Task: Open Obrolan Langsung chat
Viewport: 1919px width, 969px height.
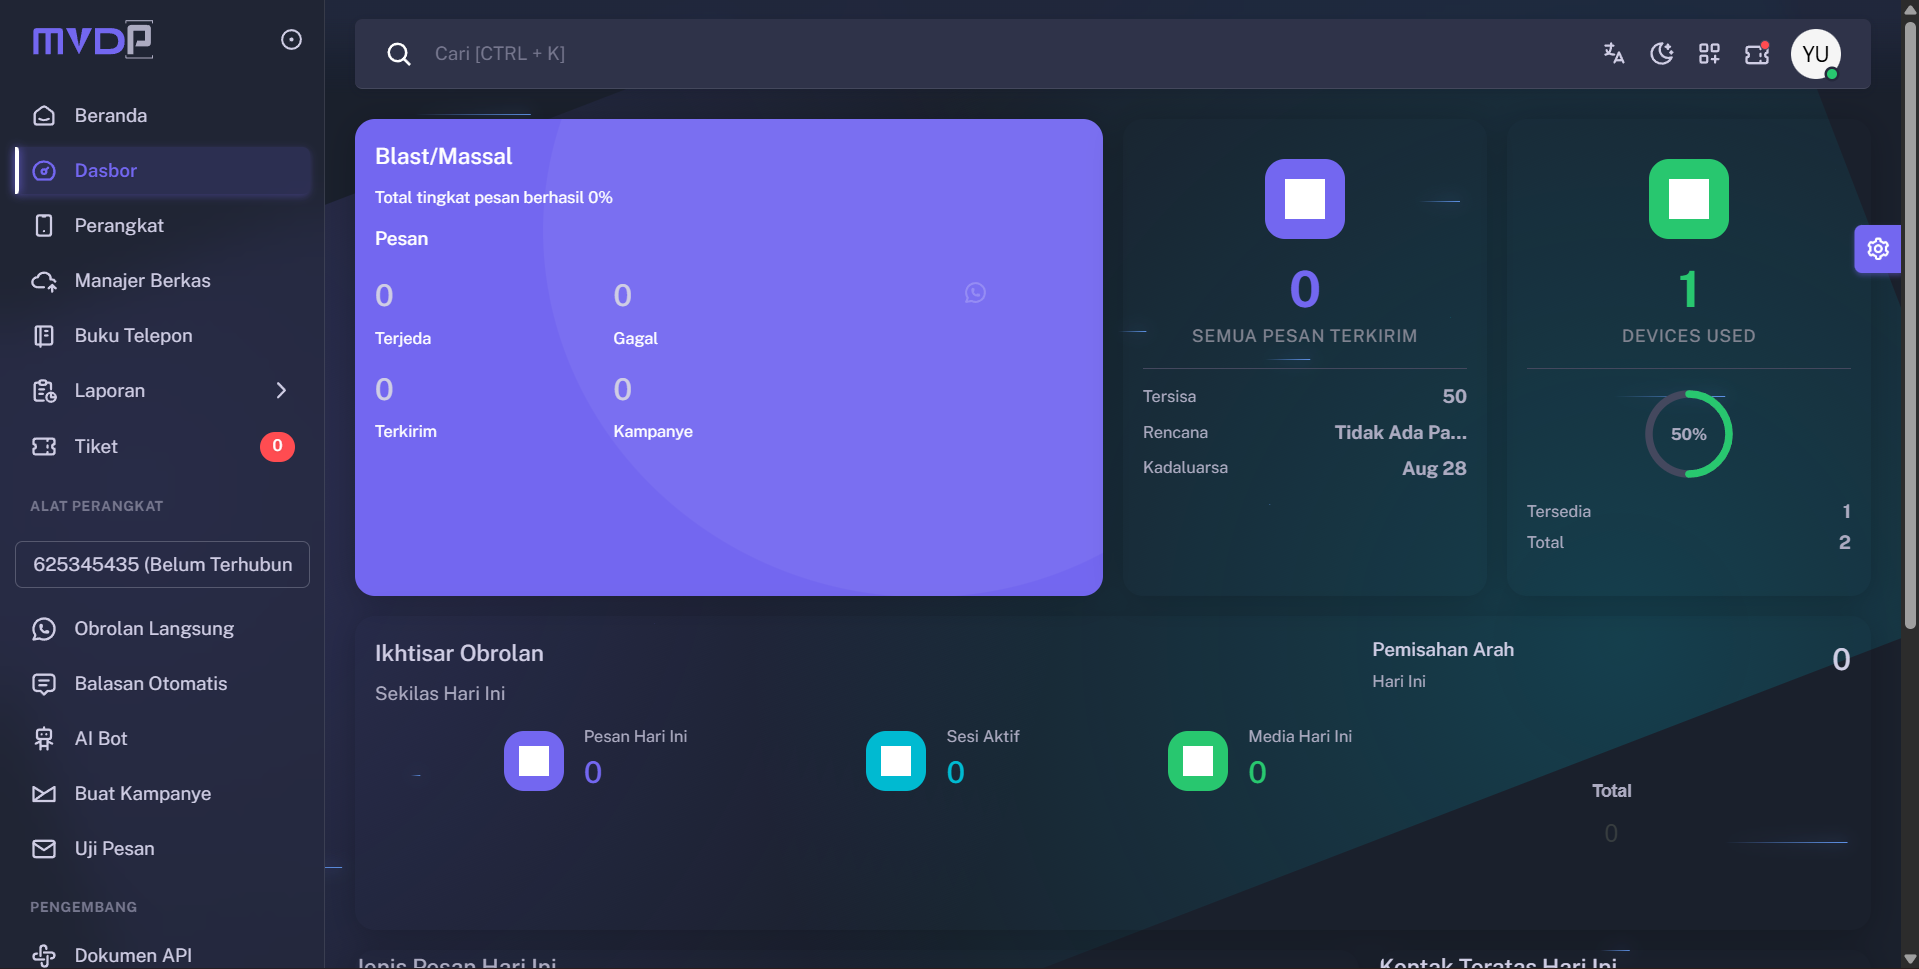Action: point(154,629)
